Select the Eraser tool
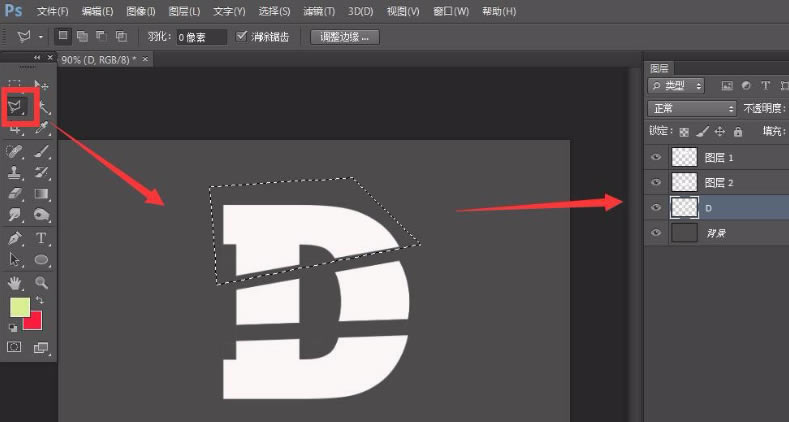Screen dimensions: 789x422 pos(15,194)
